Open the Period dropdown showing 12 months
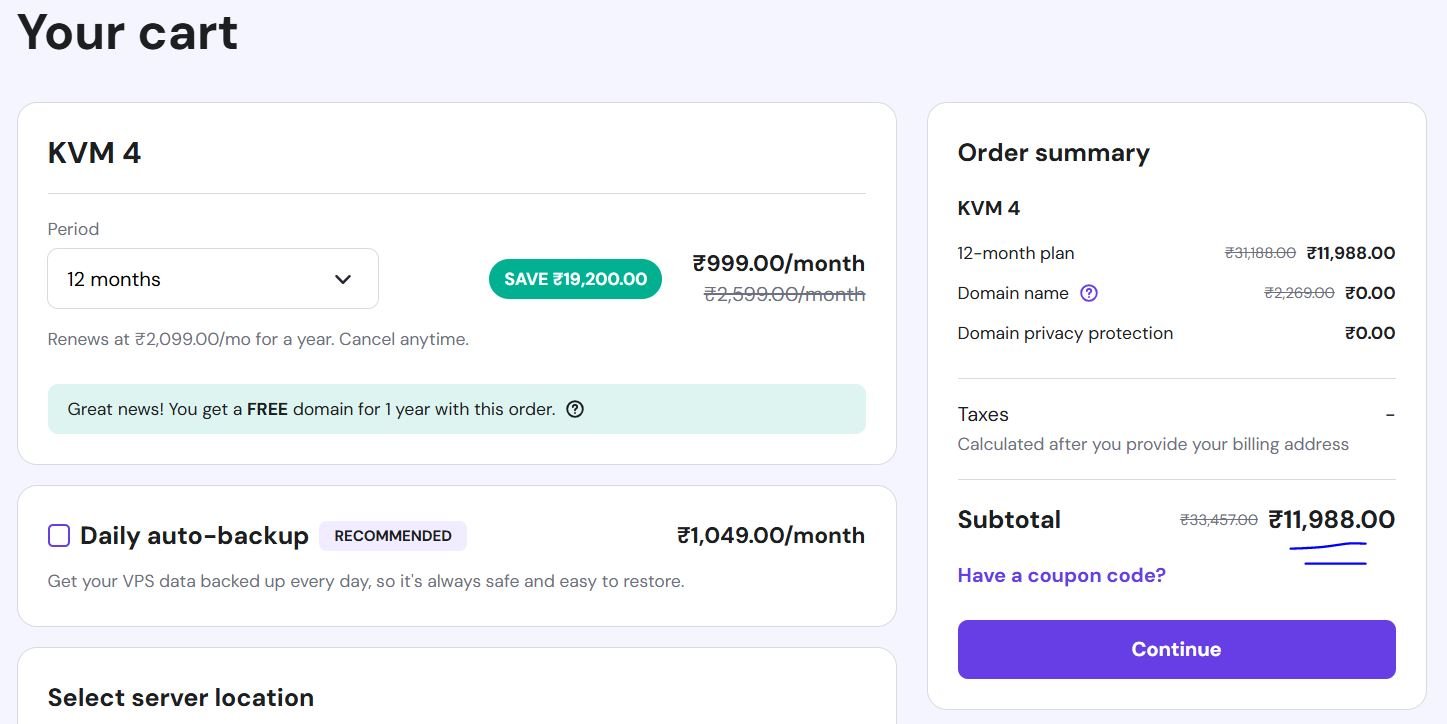Screen dimensions: 1447x724 [x=213, y=279]
